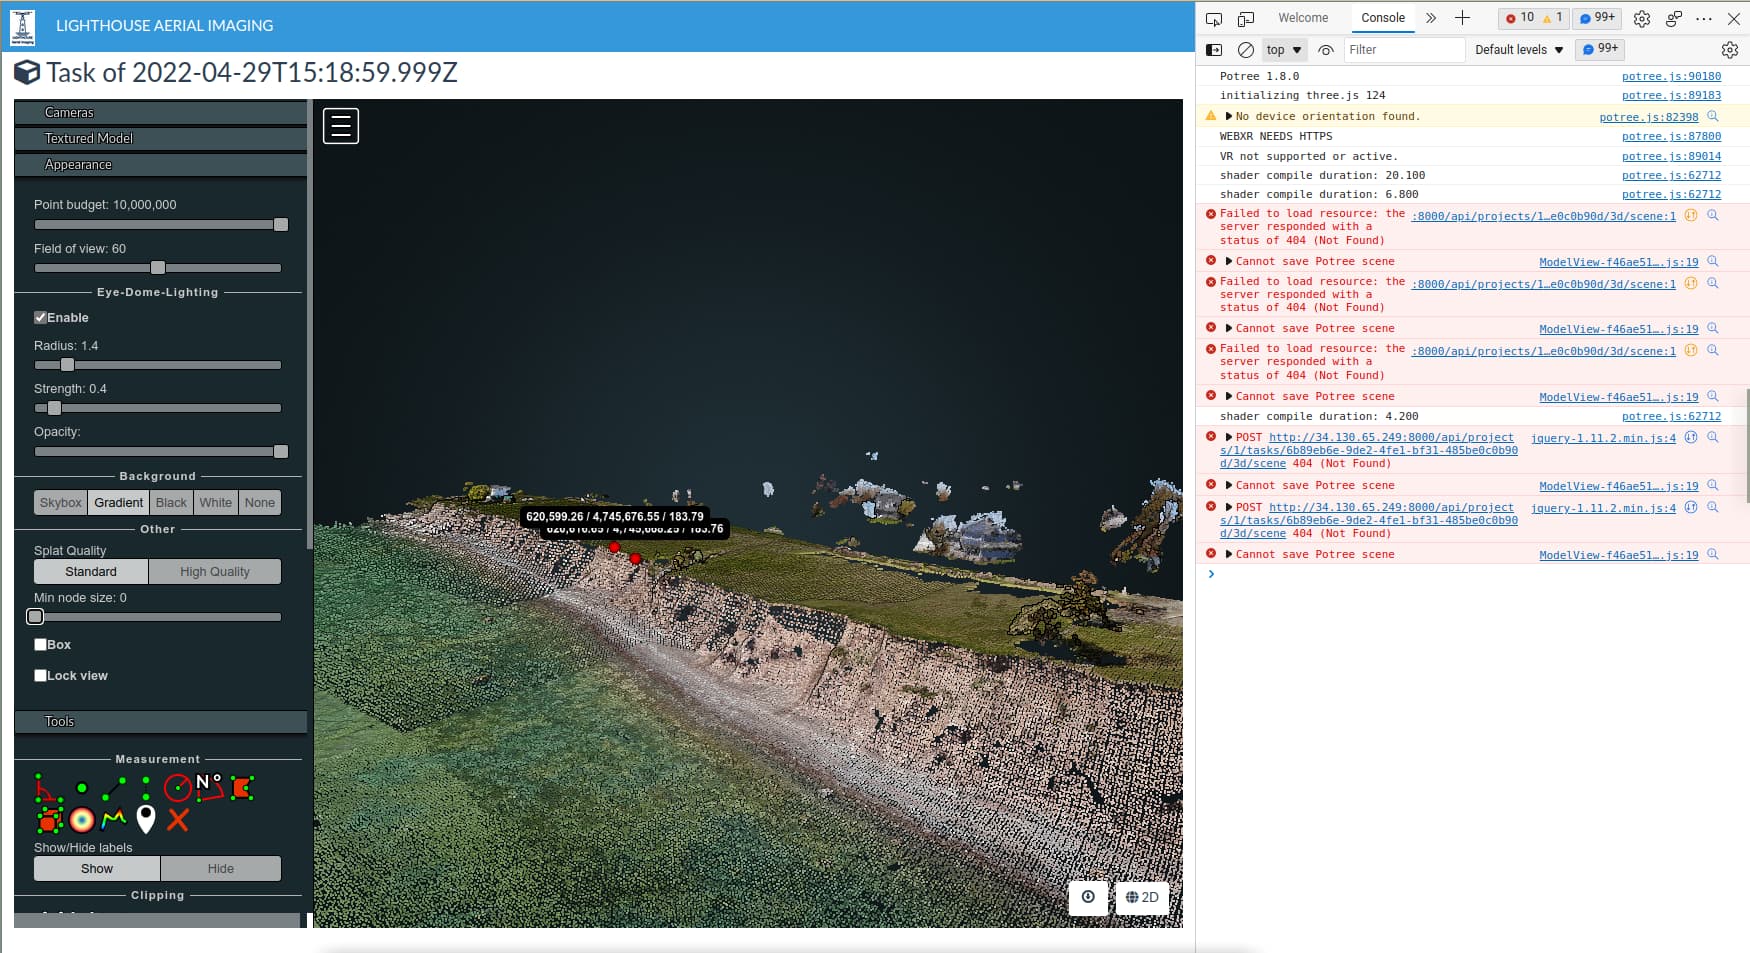1750x953 pixels.
Task: Enable the Lock view checkbox
Action: click(41, 675)
